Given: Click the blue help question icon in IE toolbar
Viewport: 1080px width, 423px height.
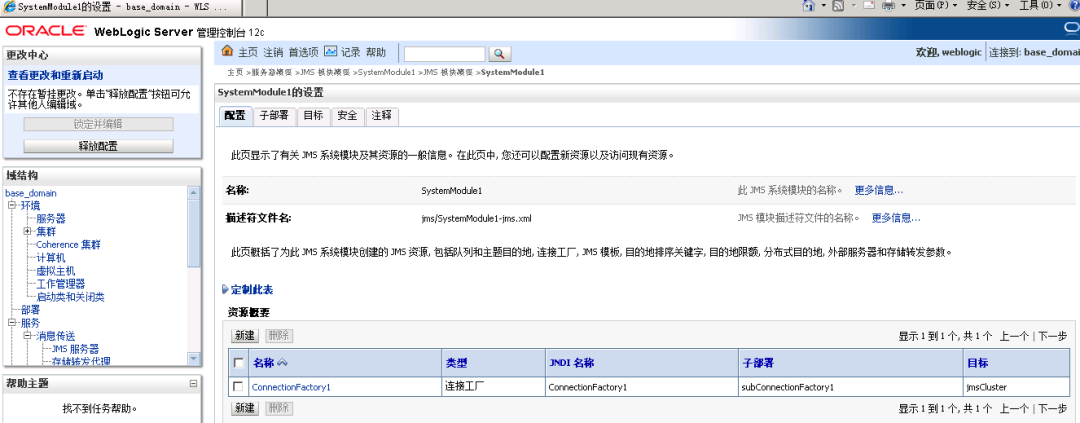Looking at the screenshot, I should coord(1074,5).
